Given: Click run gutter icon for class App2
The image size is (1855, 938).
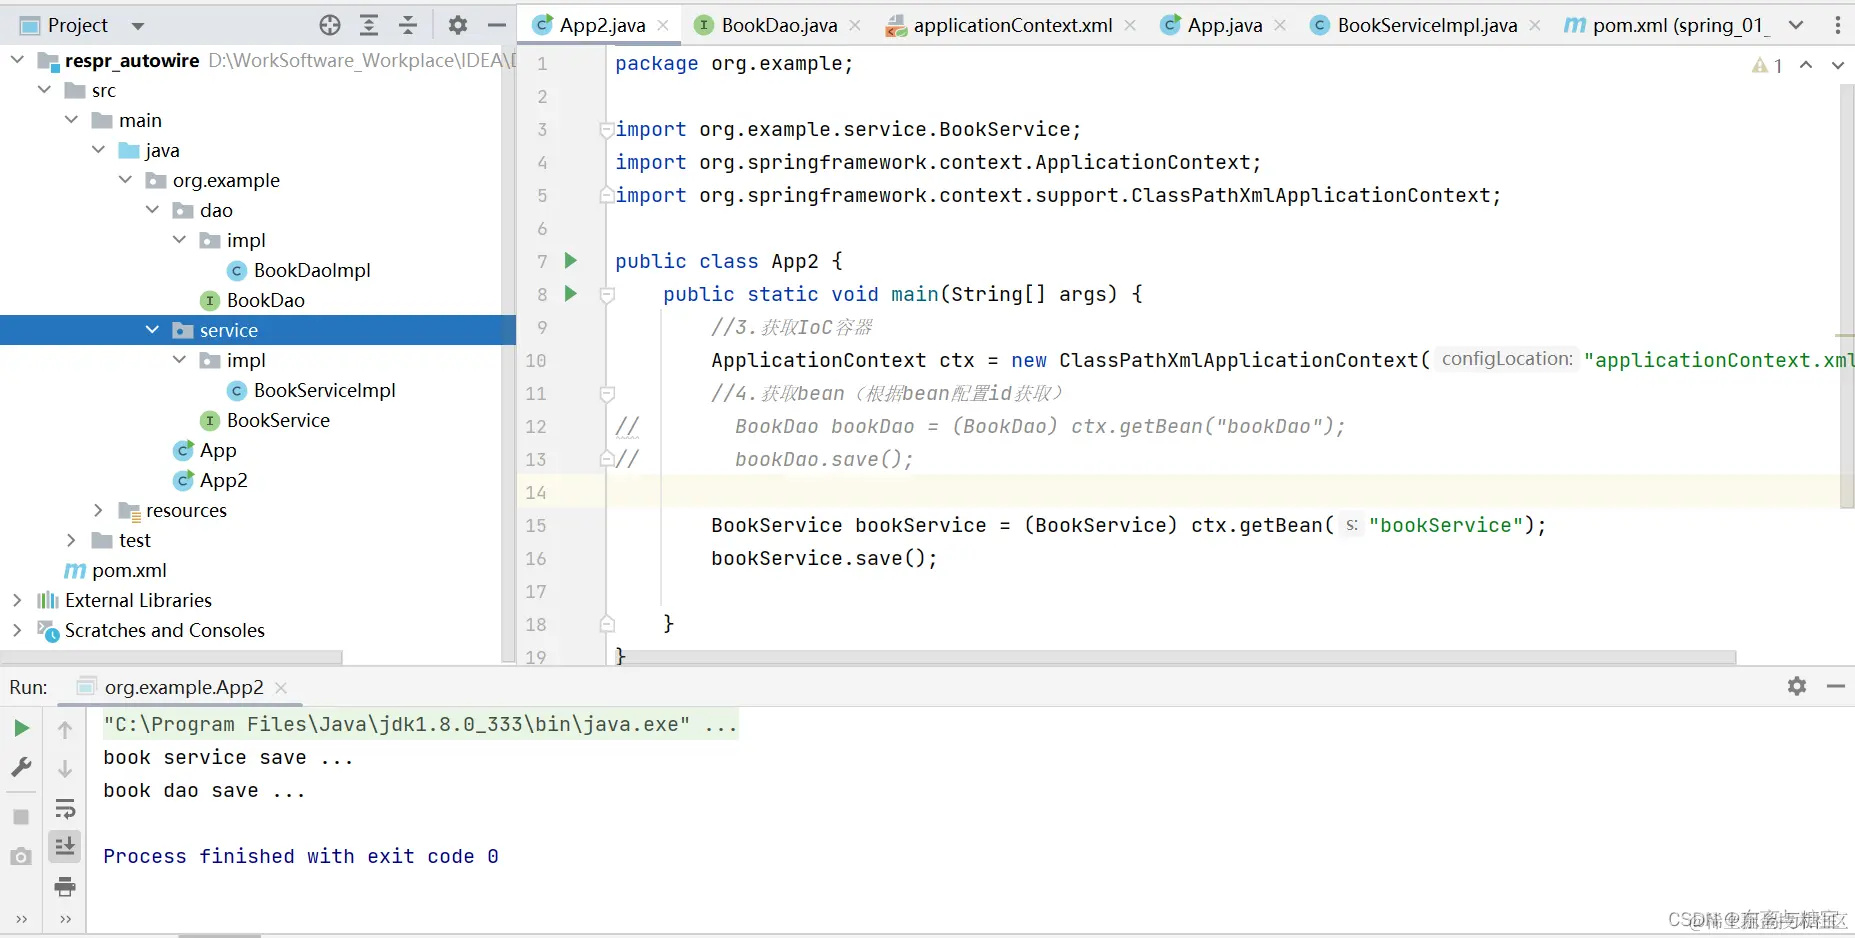Looking at the screenshot, I should coord(570,261).
